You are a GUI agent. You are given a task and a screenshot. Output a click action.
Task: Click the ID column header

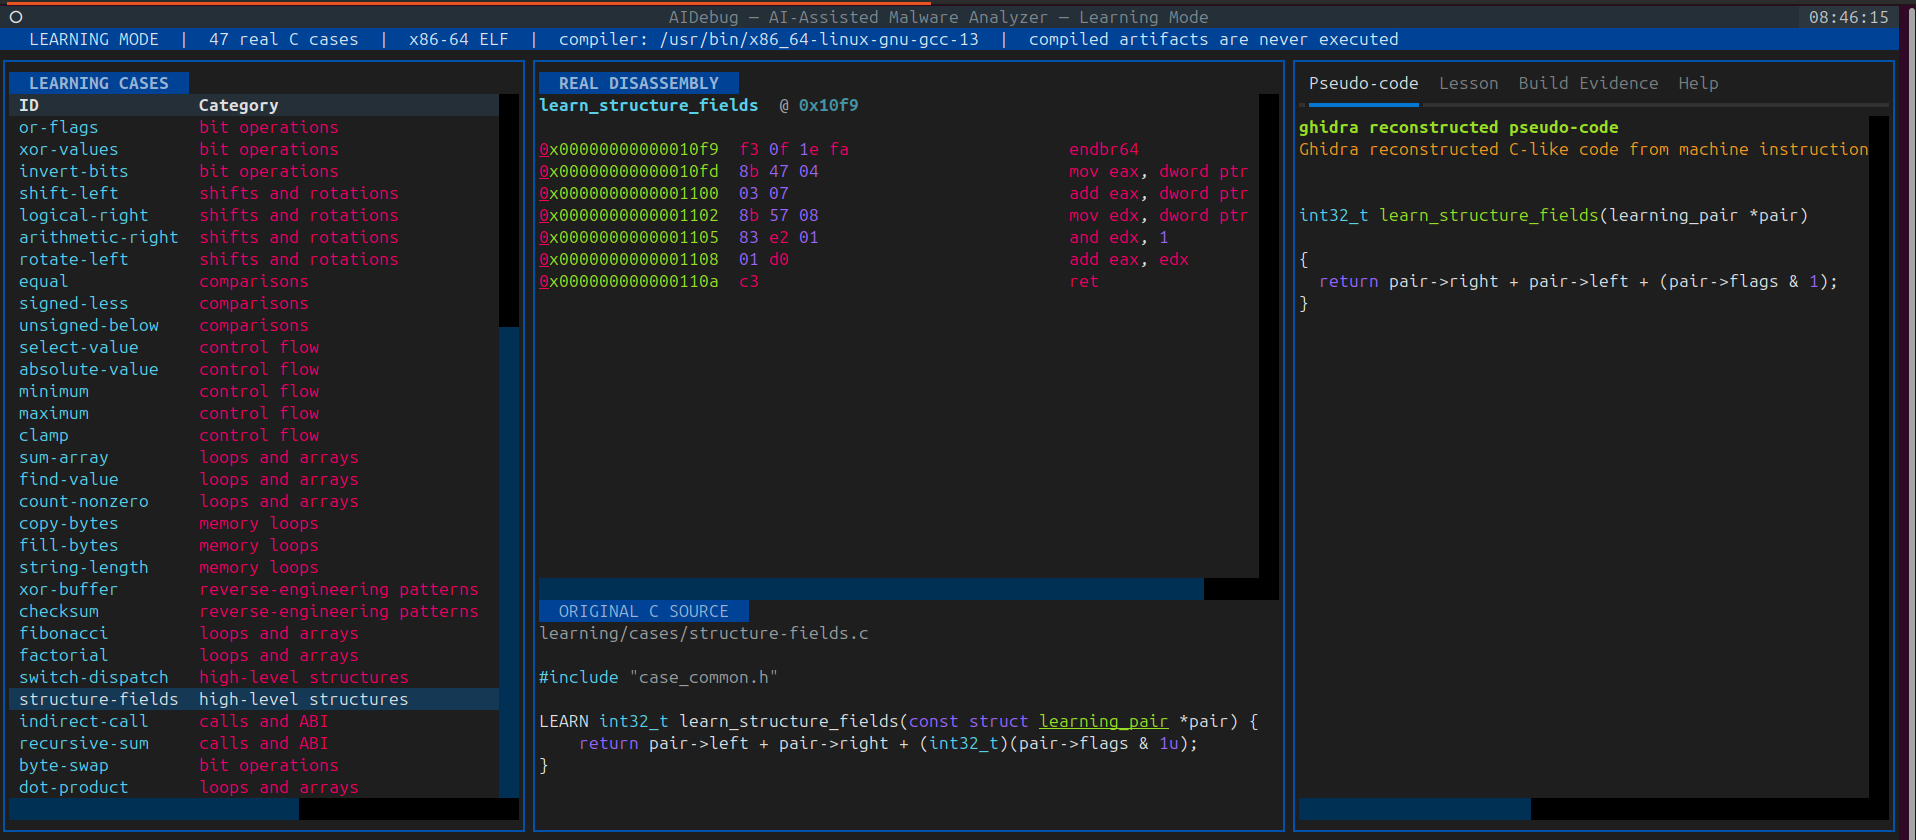[29, 105]
